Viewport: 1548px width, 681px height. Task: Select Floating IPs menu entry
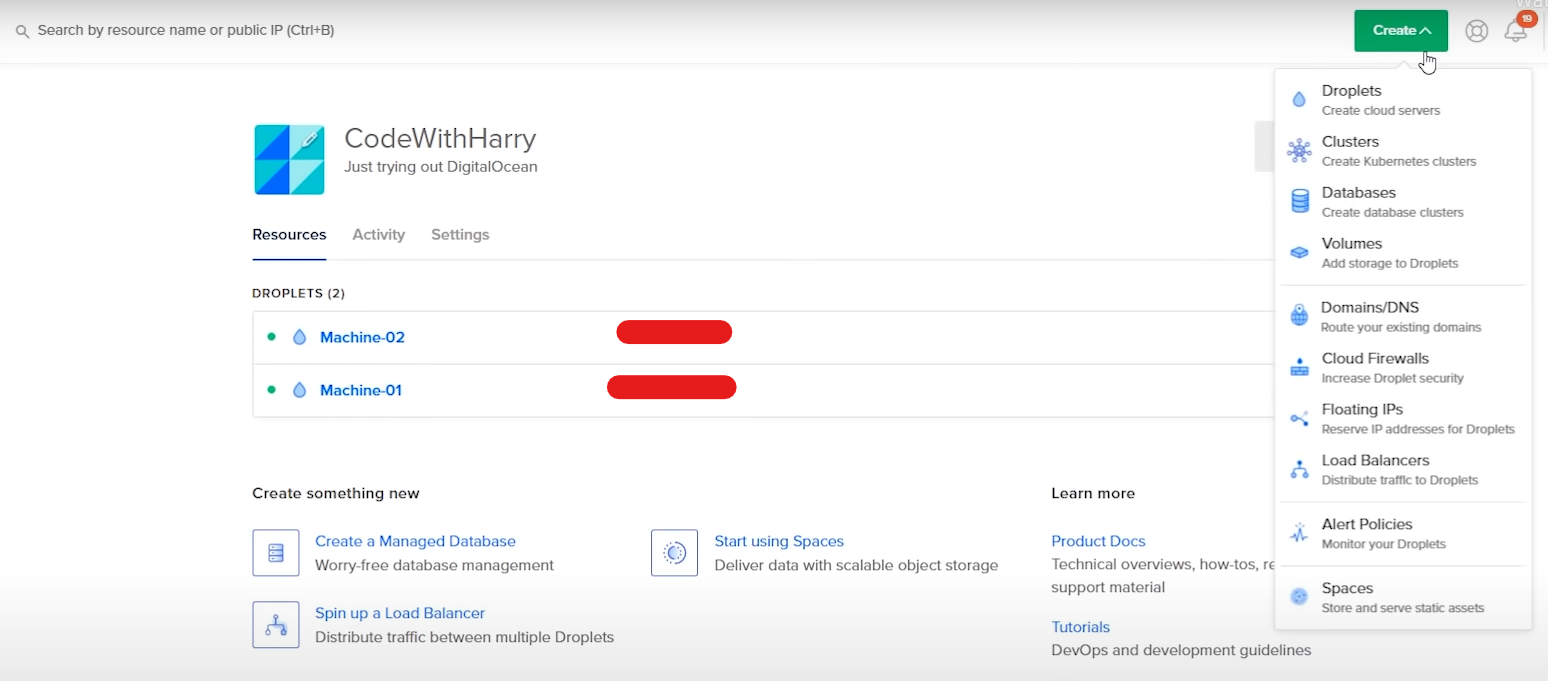pos(1404,419)
